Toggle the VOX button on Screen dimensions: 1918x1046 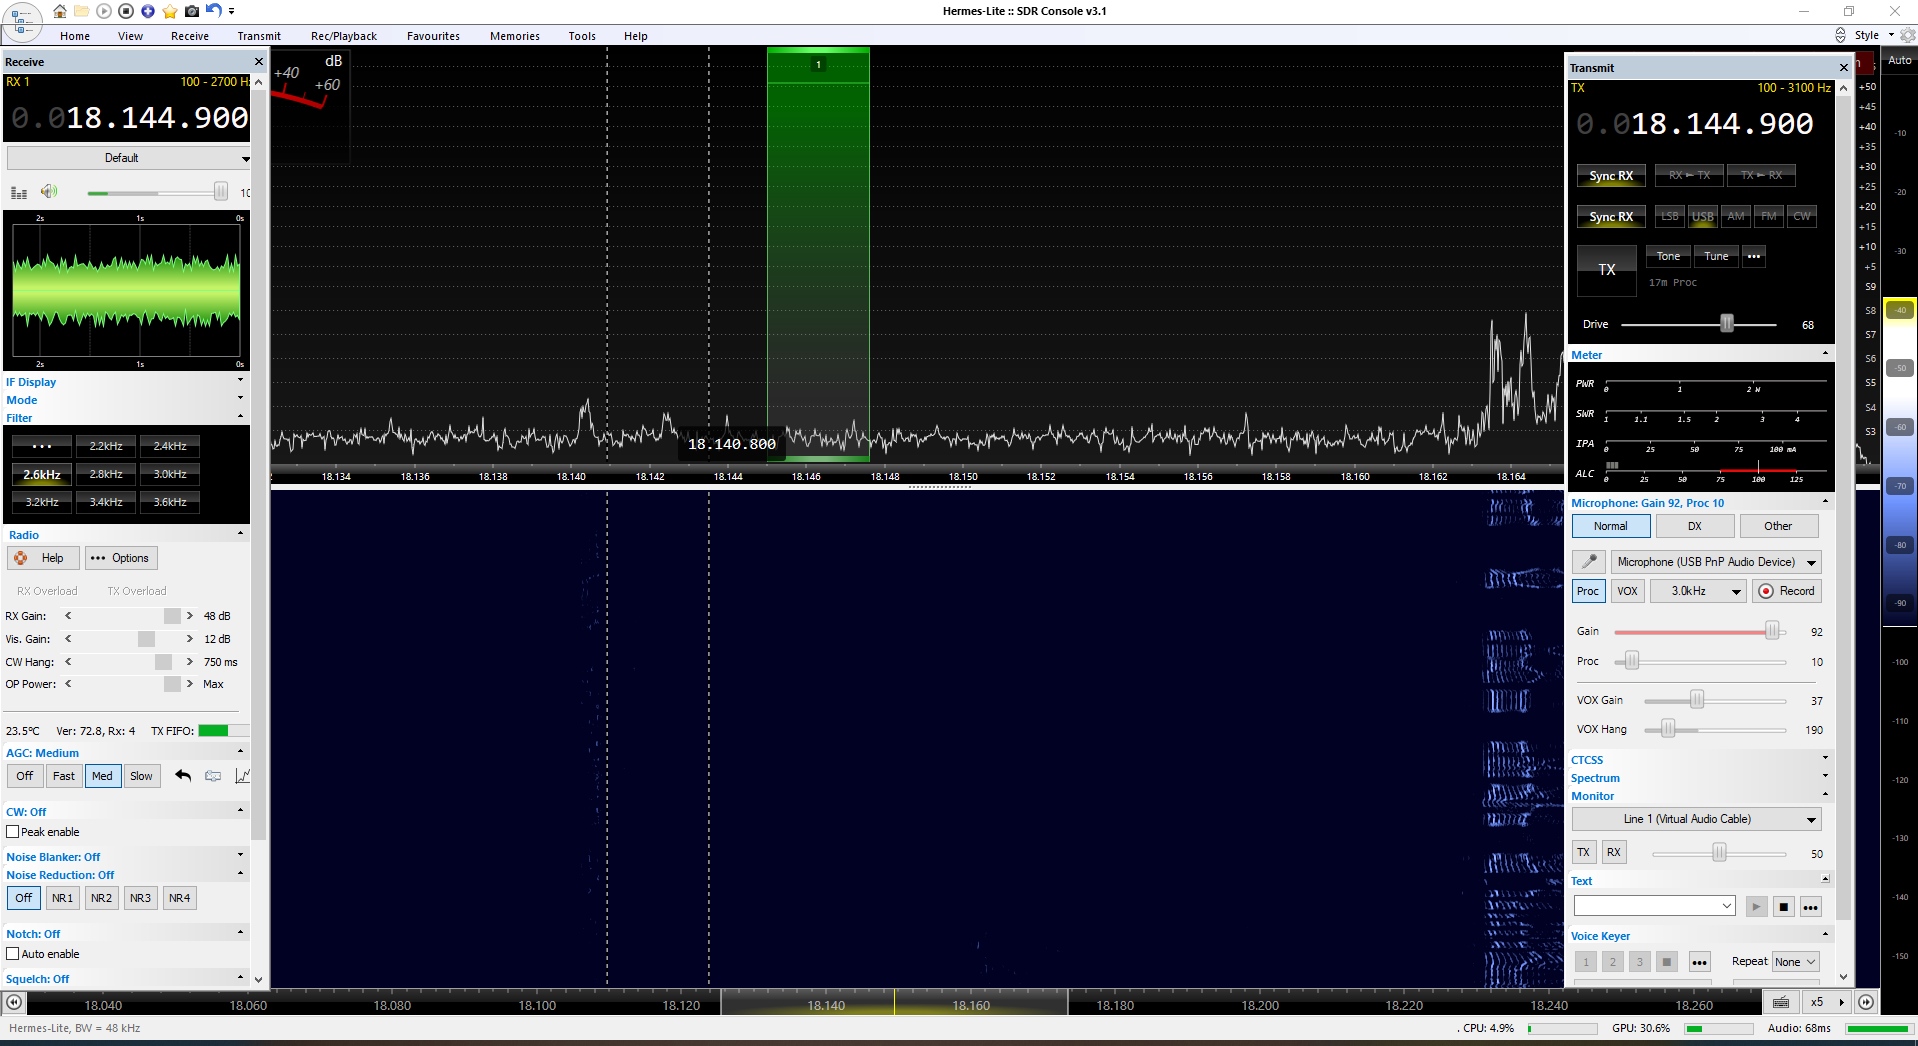1627,591
